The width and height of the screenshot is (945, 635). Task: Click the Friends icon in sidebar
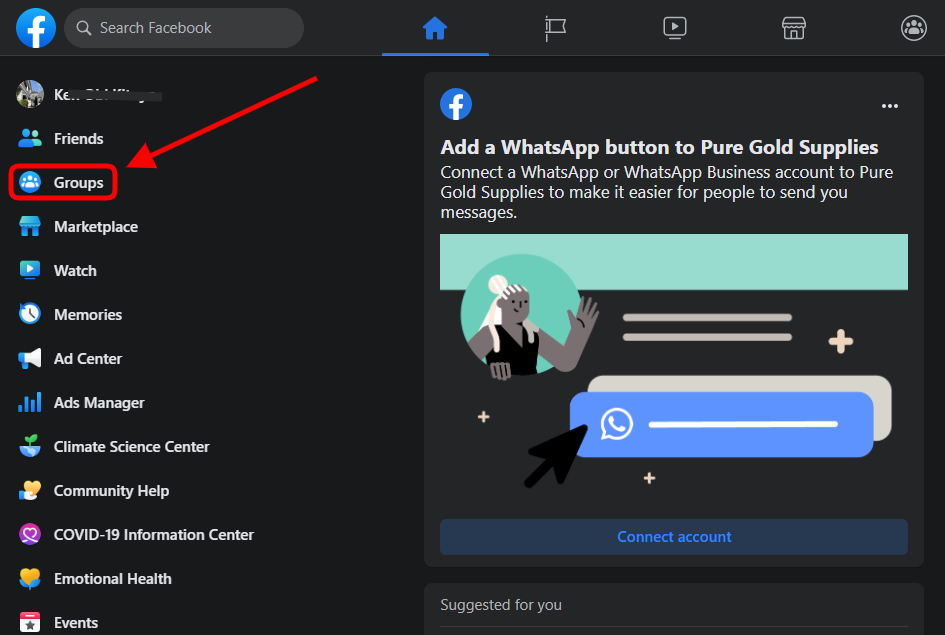[30, 139]
